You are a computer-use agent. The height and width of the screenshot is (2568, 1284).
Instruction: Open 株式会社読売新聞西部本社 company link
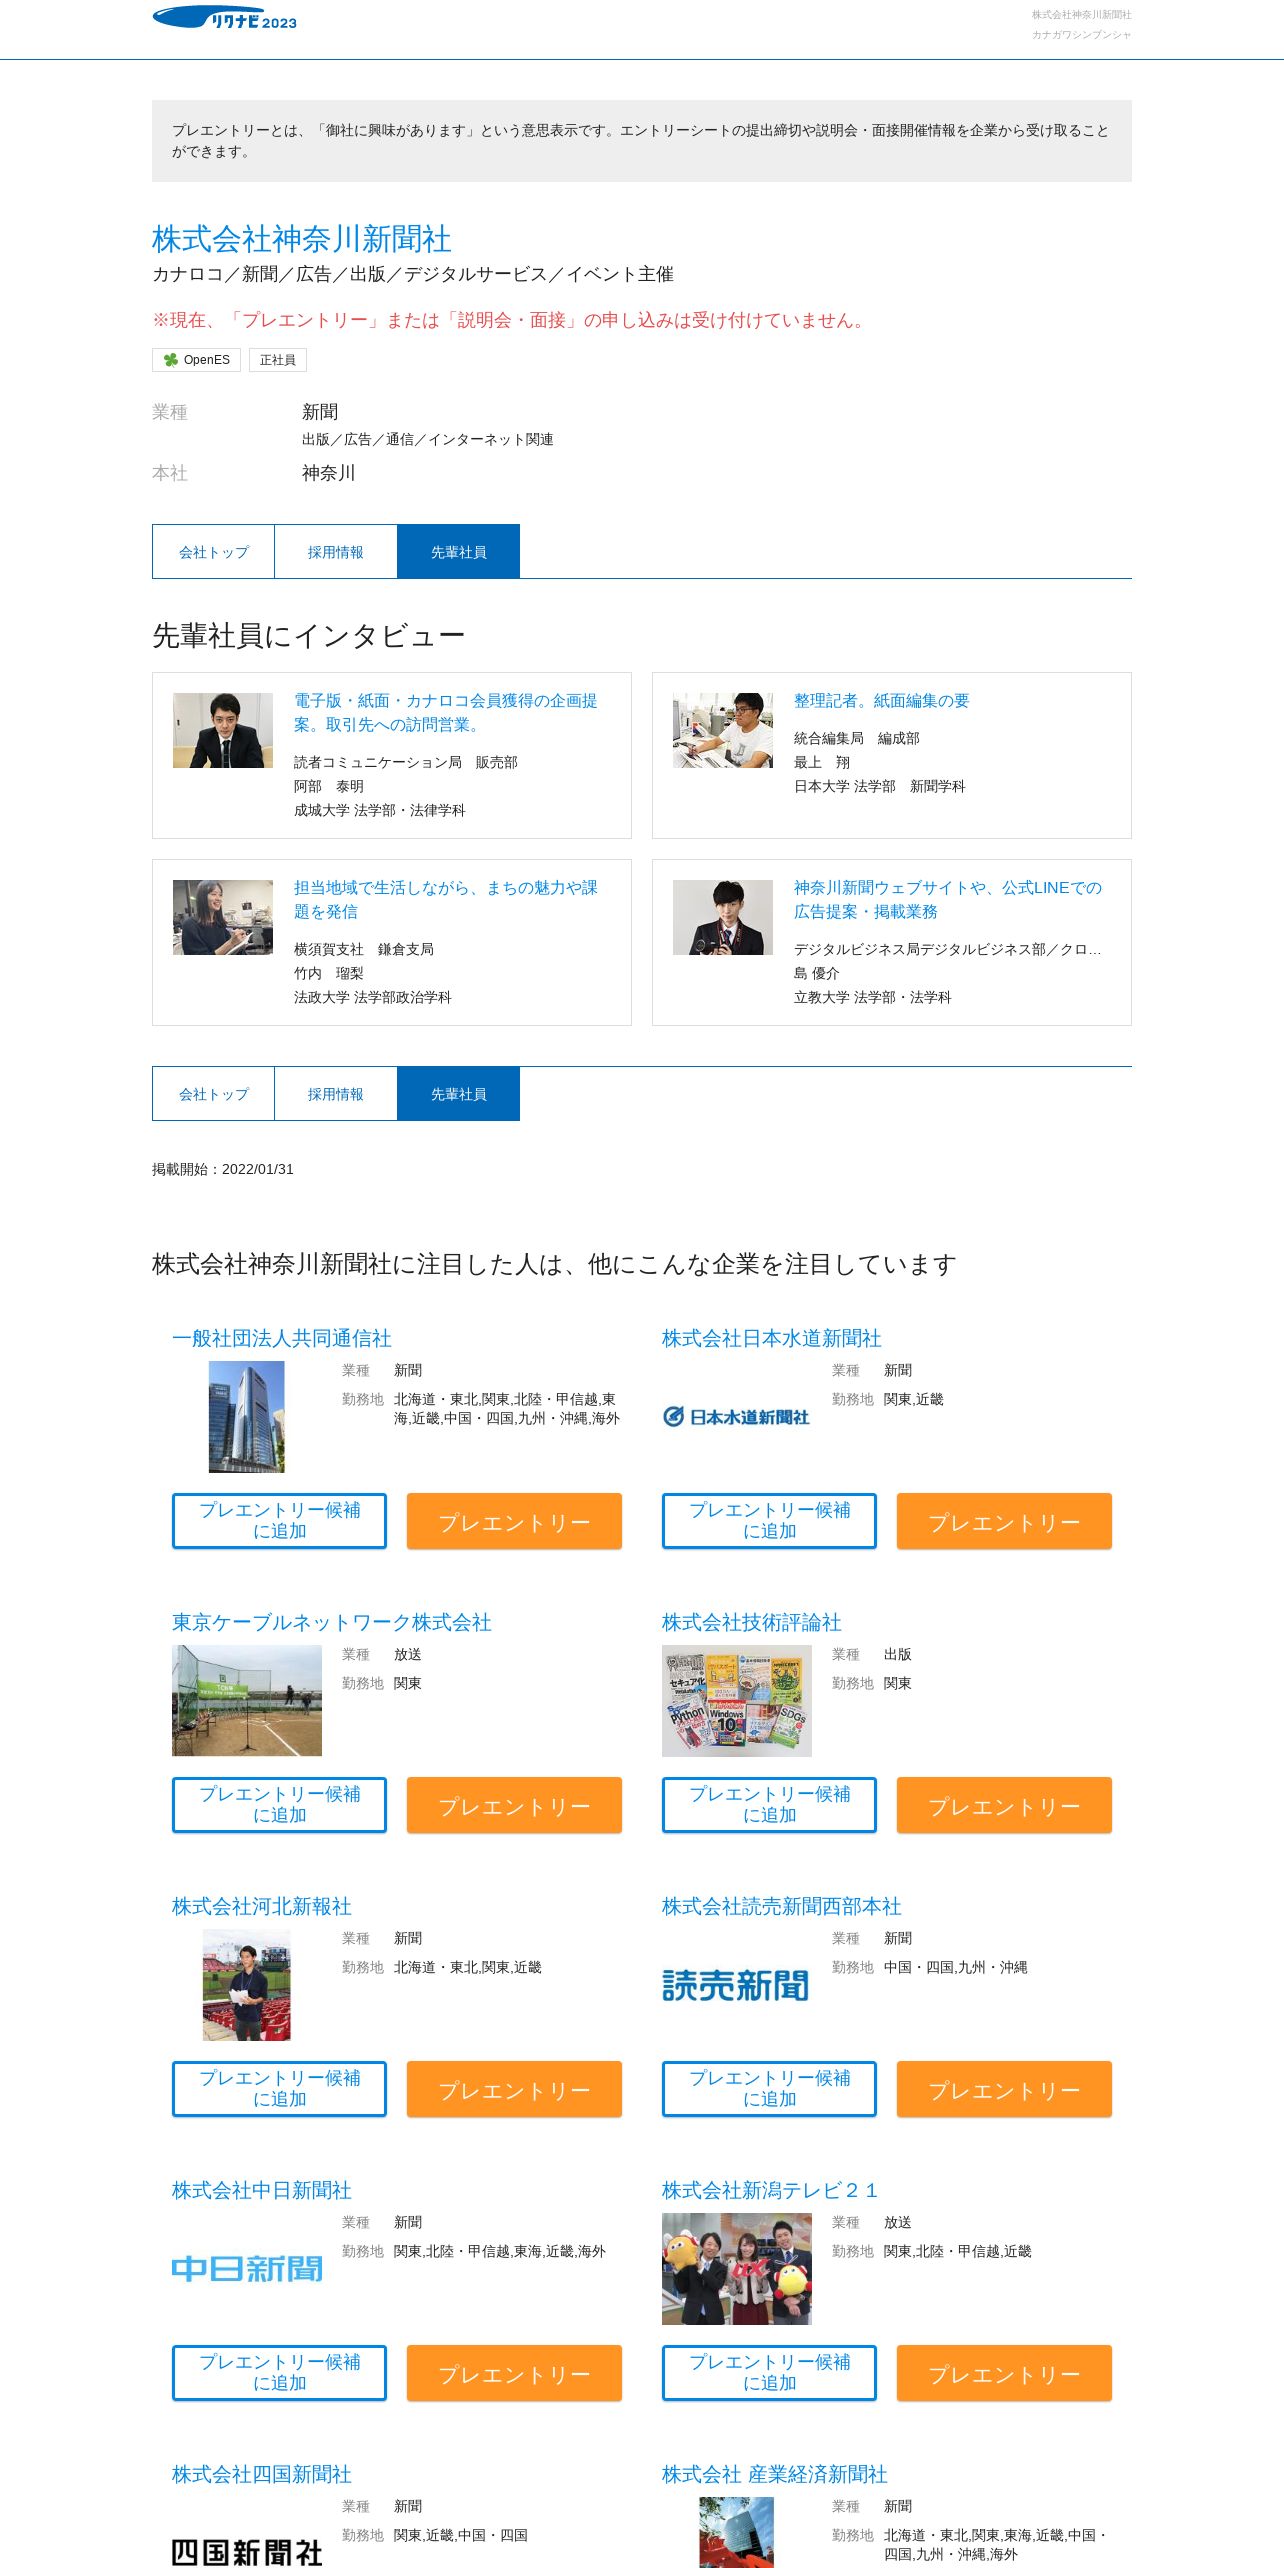coord(782,1906)
